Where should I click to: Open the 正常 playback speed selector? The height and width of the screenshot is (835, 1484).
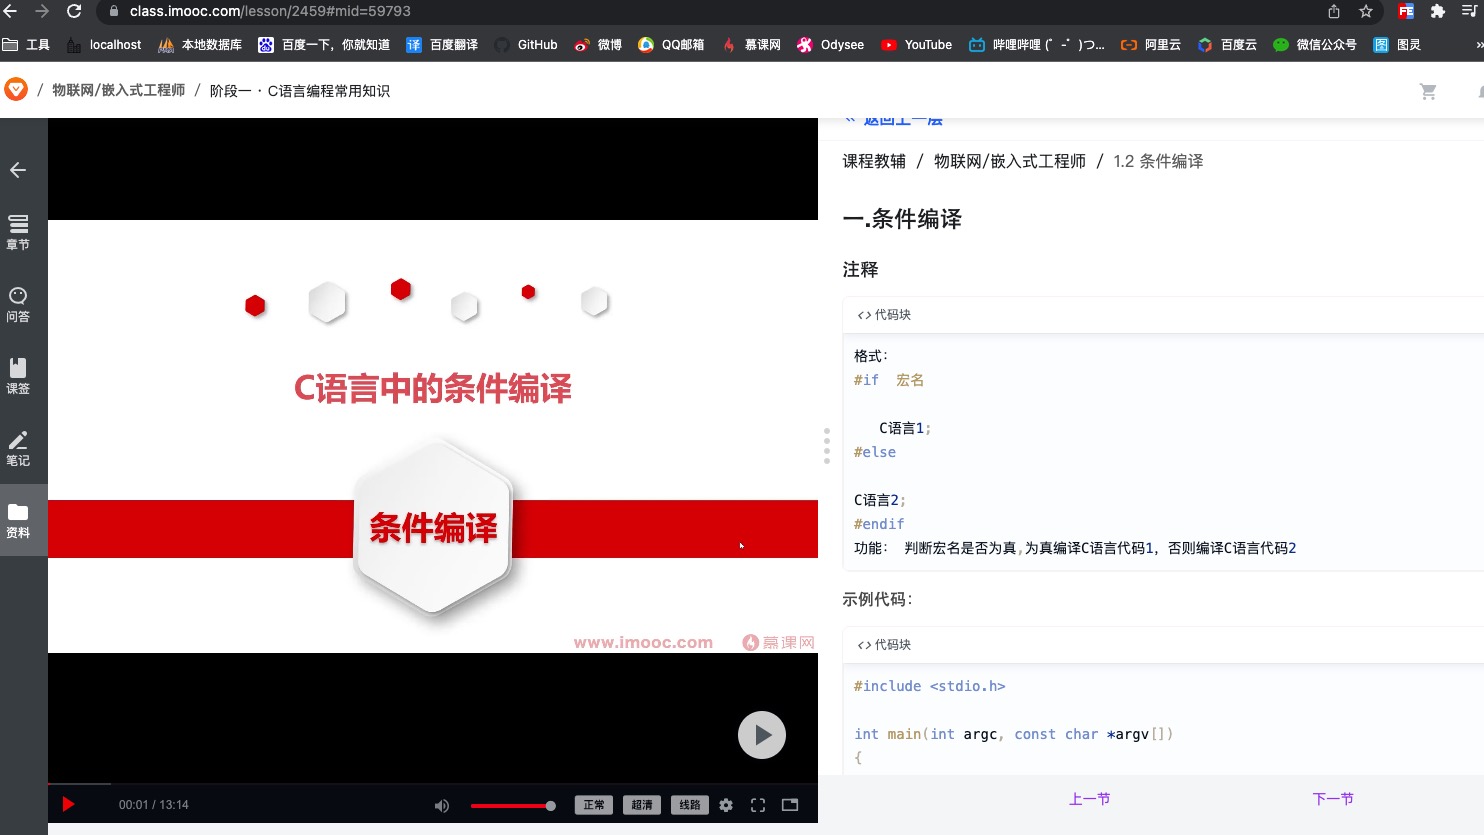(593, 805)
